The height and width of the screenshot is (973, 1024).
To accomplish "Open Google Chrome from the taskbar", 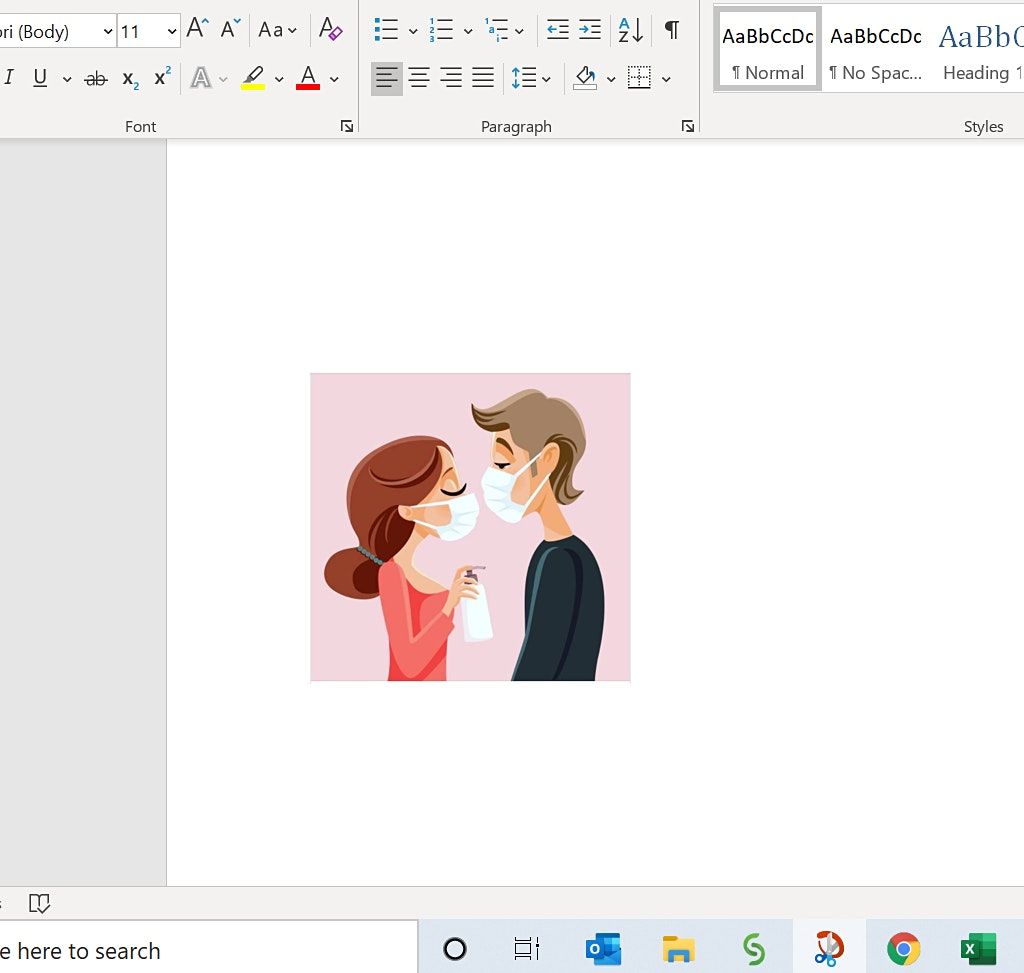I will tap(903, 948).
